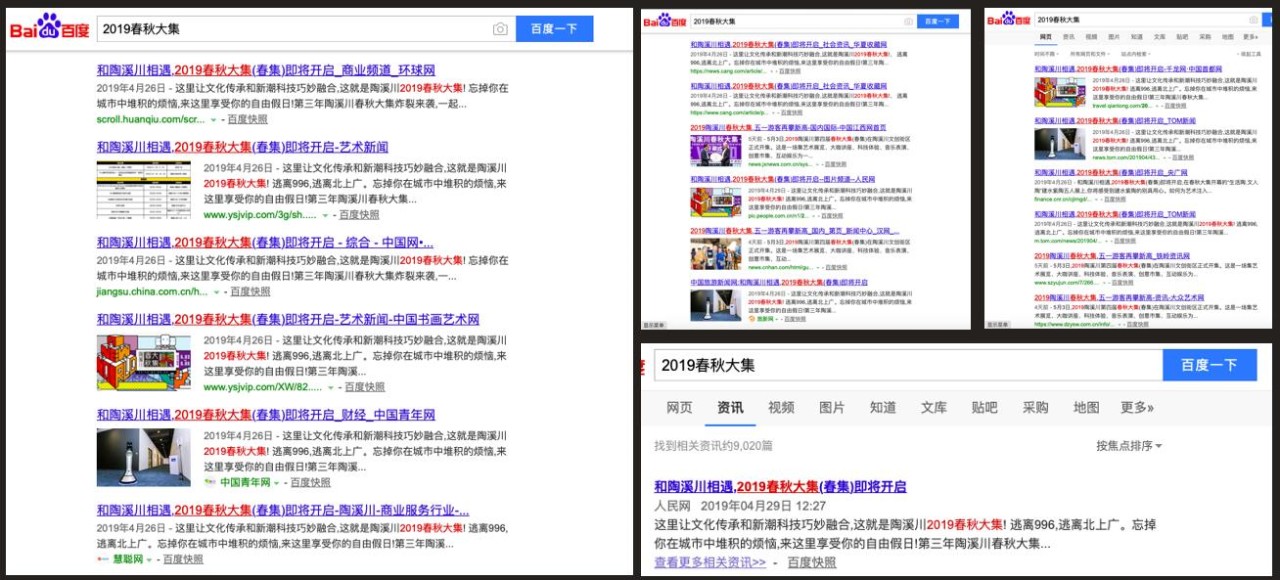Viewport: 1280px width, 580px height.
Task: Expand the arrow beside www.ysjvip.com/XW URL
Action: (x=331, y=387)
